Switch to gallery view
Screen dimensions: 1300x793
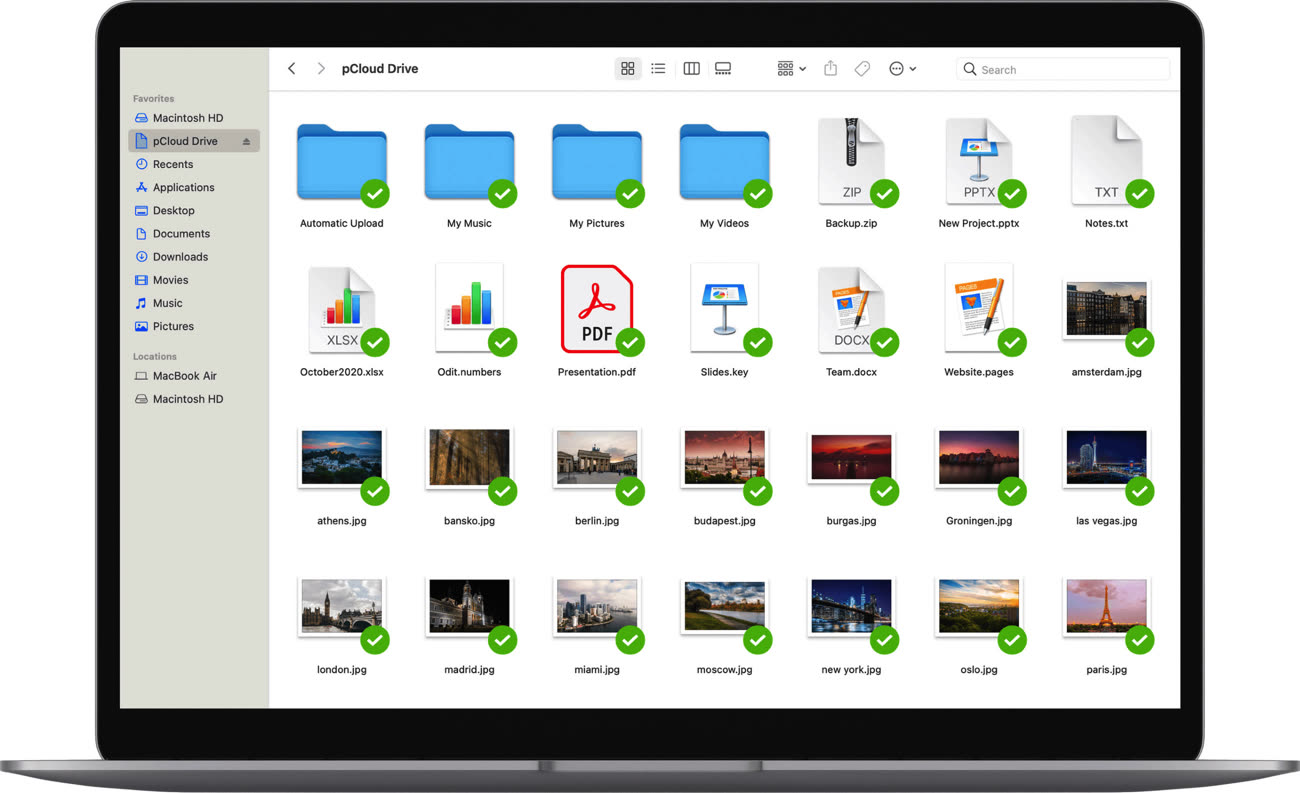(723, 69)
